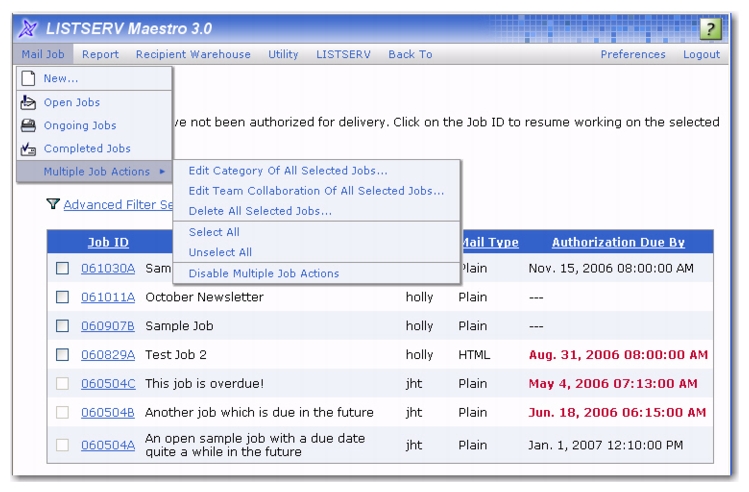This screenshot has height=492, width=749.
Task: Choose Open Jobs menu entry
Action: (94, 102)
